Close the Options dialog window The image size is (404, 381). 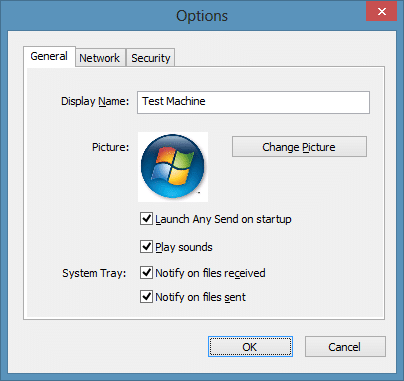(x=382, y=12)
